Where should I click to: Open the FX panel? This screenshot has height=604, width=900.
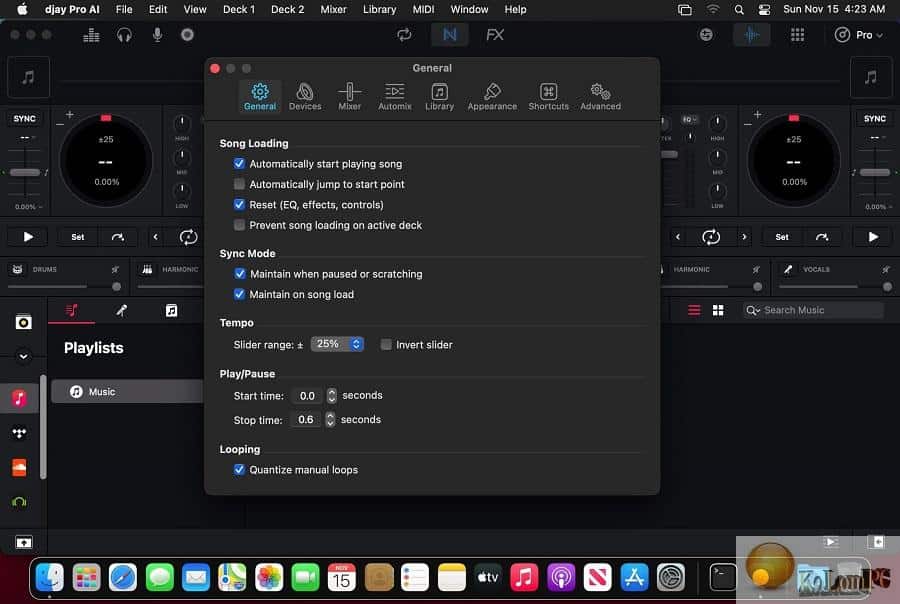point(495,35)
